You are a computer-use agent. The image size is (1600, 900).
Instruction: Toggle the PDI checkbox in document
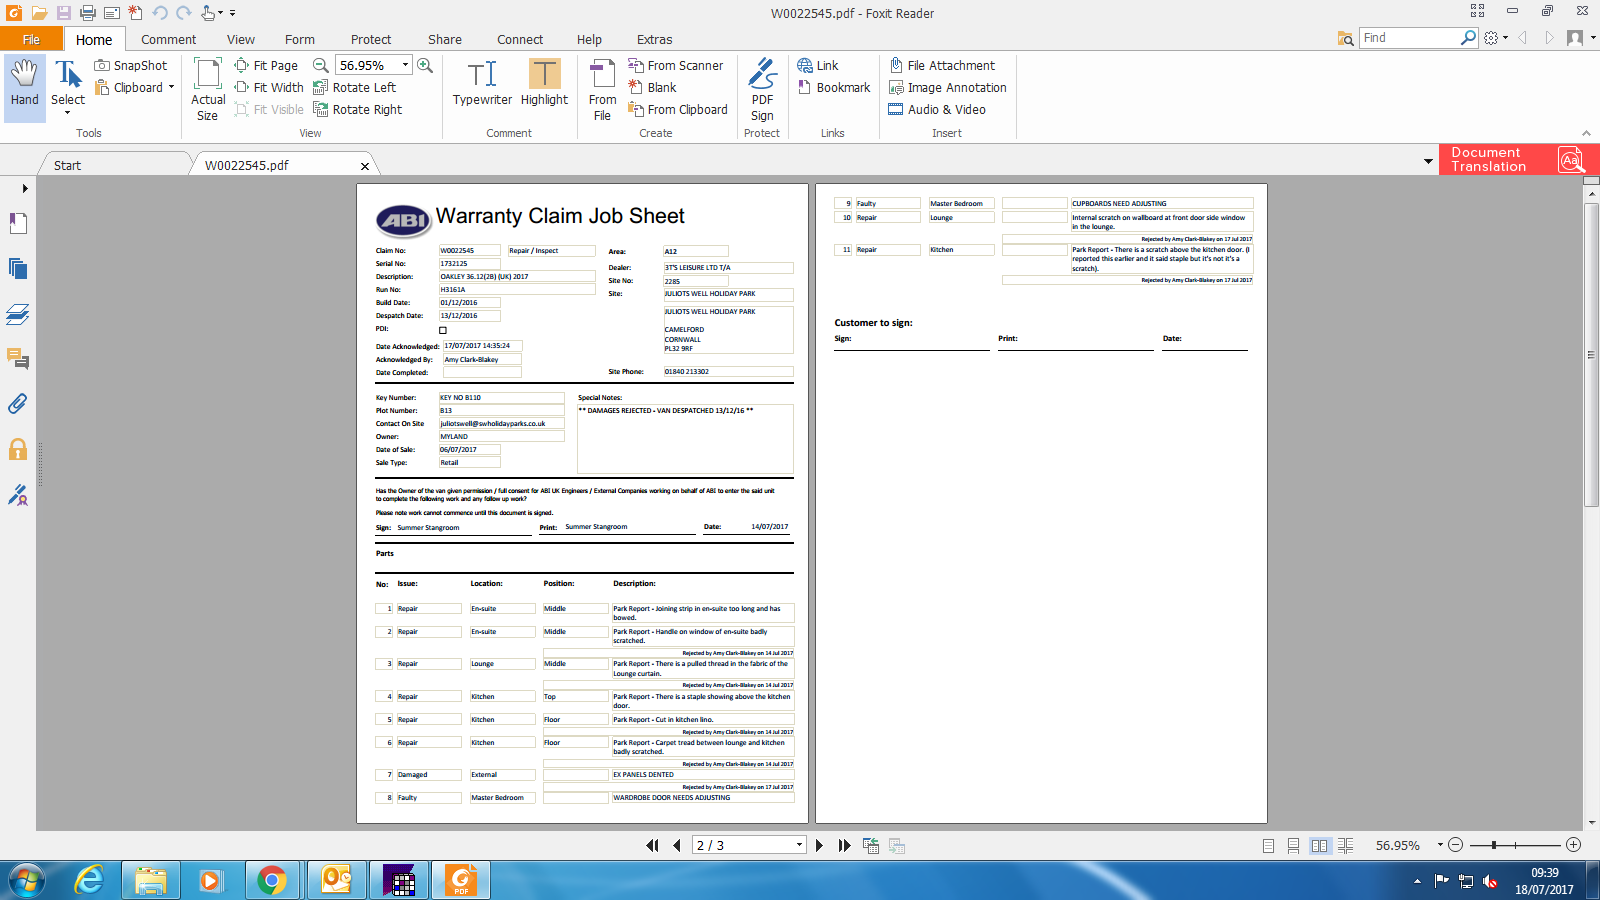pyautogui.click(x=443, y=330)
